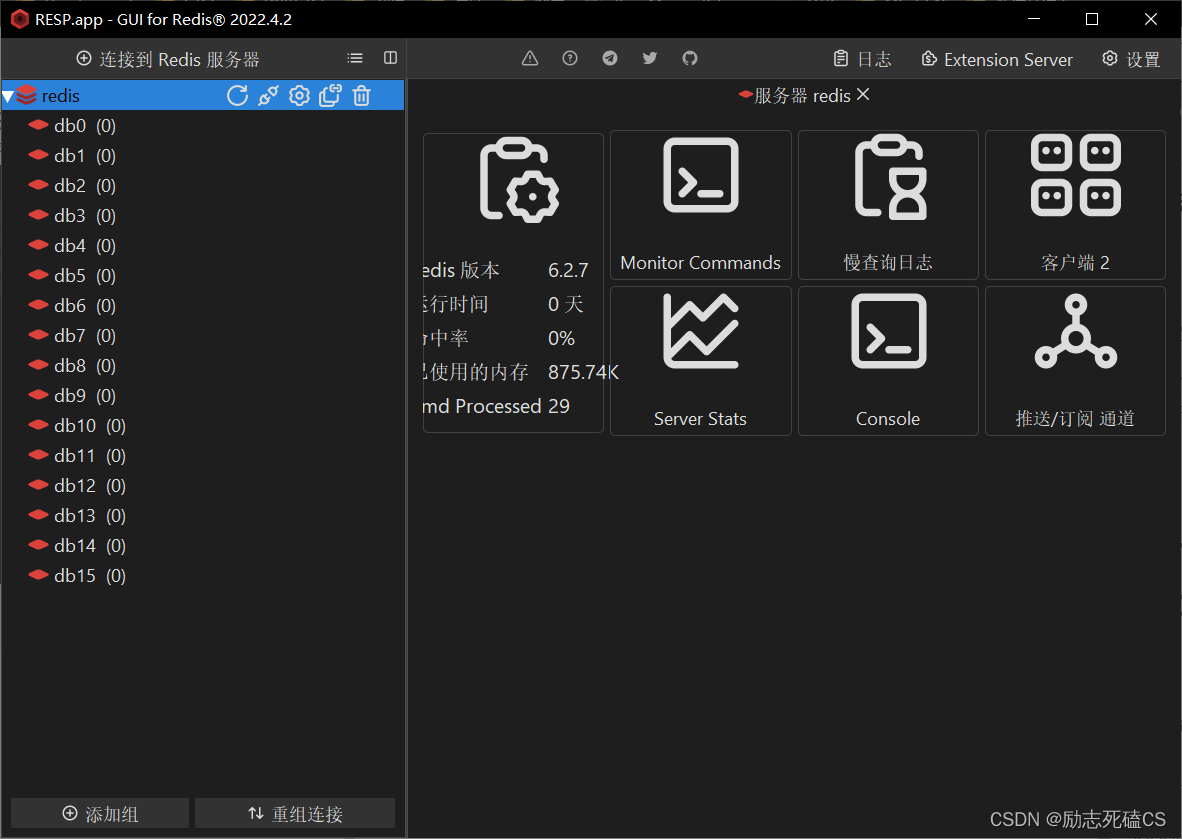The height and width of the screenshot is (839, 1182).
Task: Open the 日志 log viewer
Action: (862, 59)
